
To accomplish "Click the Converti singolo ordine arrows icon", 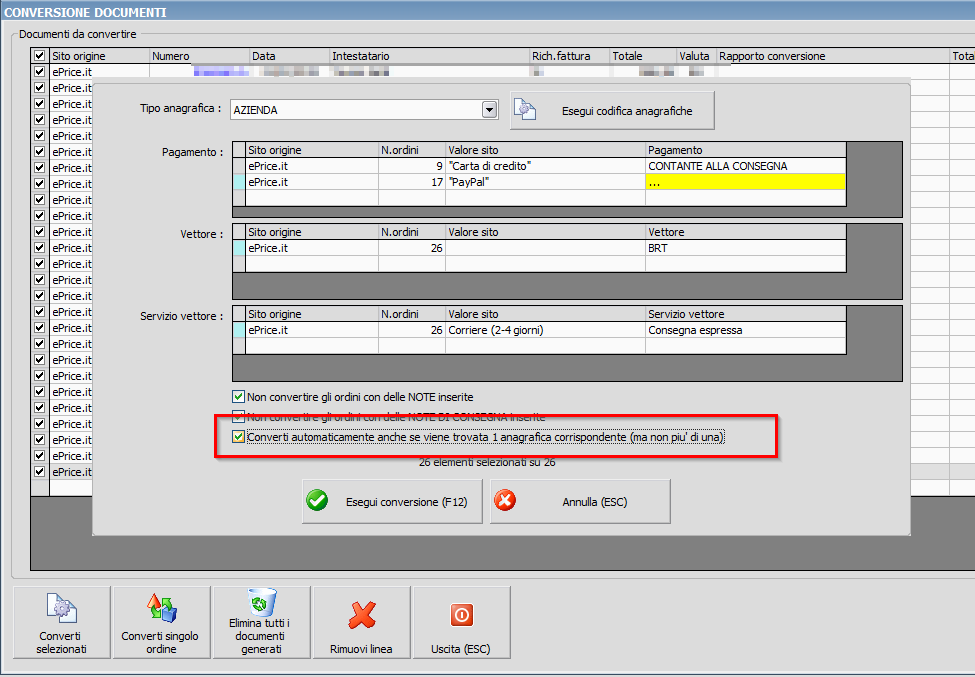I will point(162,608).
